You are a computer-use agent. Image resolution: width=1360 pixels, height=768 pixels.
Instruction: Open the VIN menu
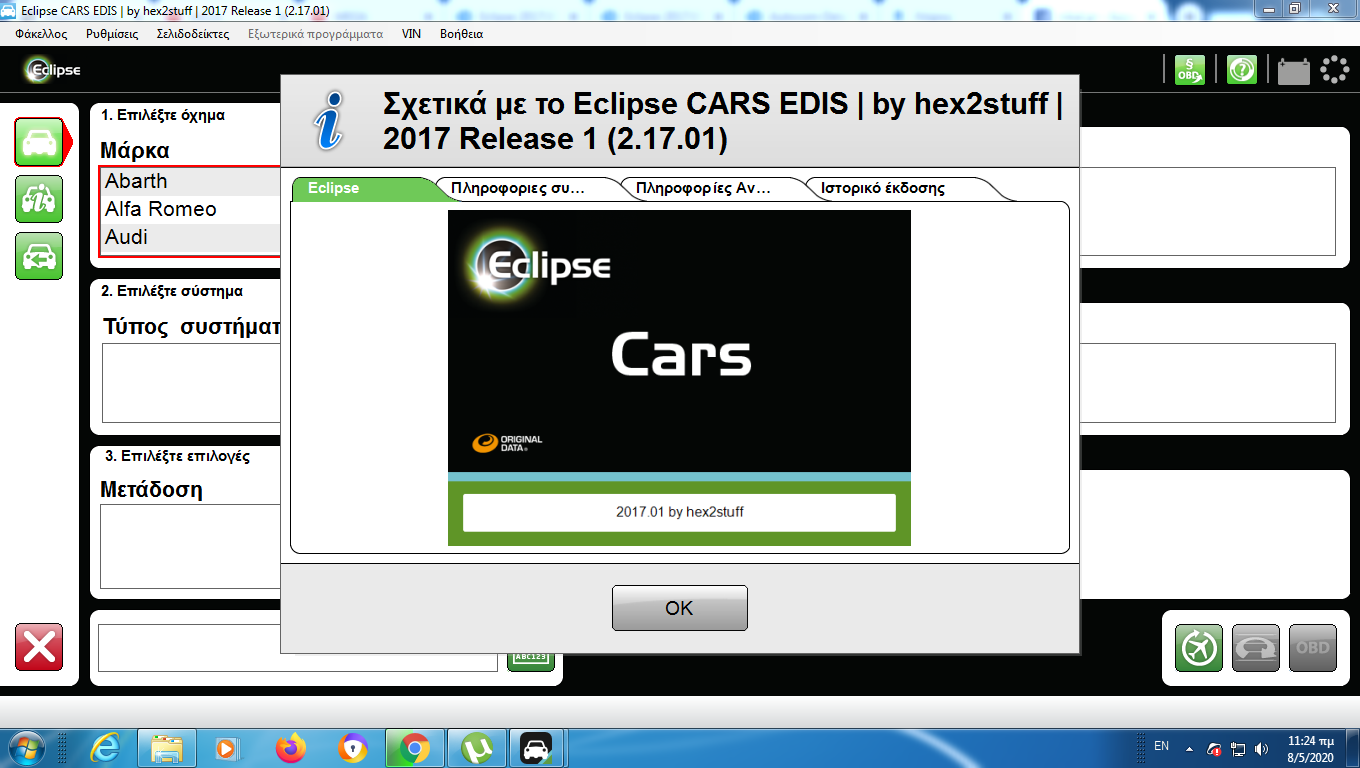click(411, 33)
